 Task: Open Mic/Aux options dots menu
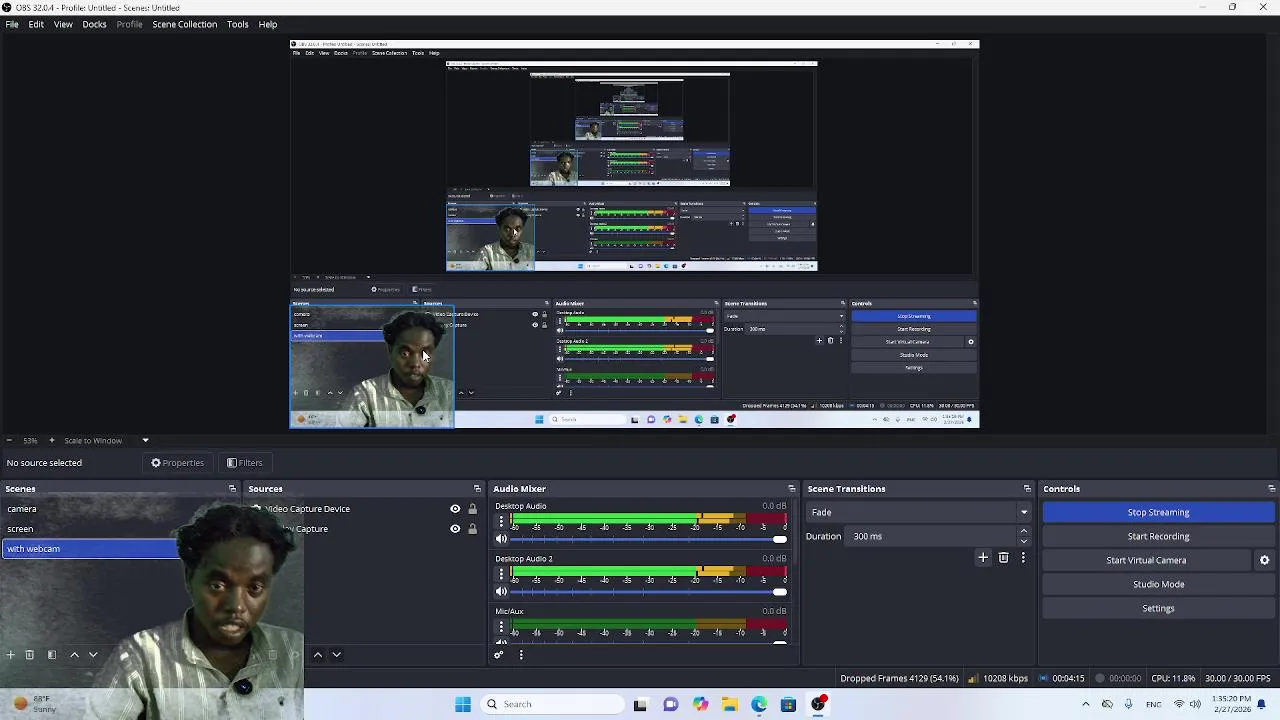501,627
